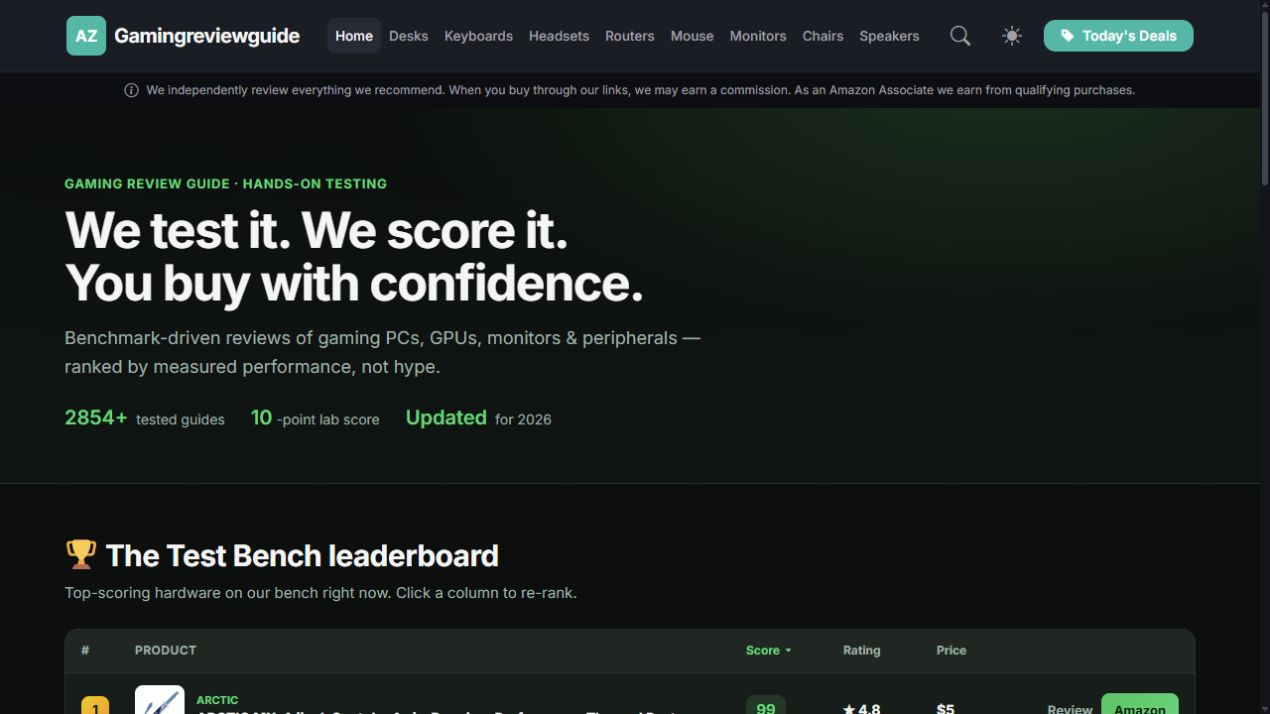Click the Amazon button for ARCTIC product

click(x=1139, y=704)
